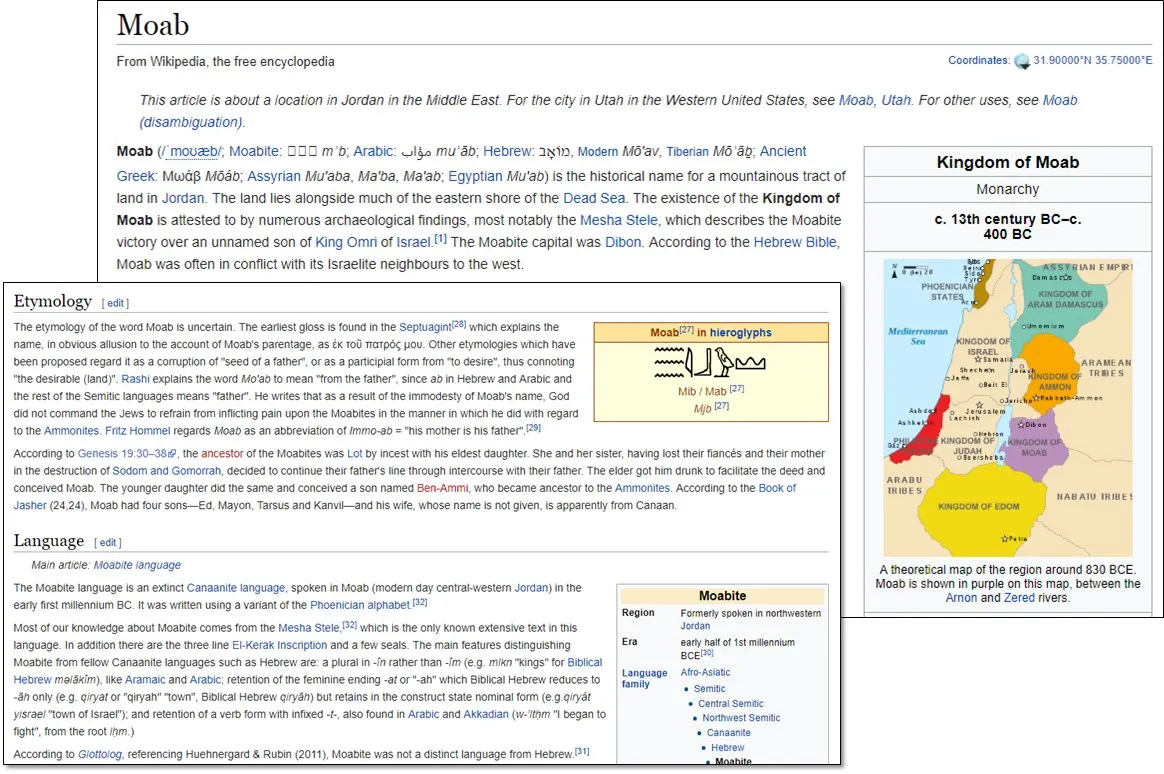The height and width of the screenshot is (774, 1164).
Task: Click the Mesha Stele link in the intro
Action: point(618,220)
